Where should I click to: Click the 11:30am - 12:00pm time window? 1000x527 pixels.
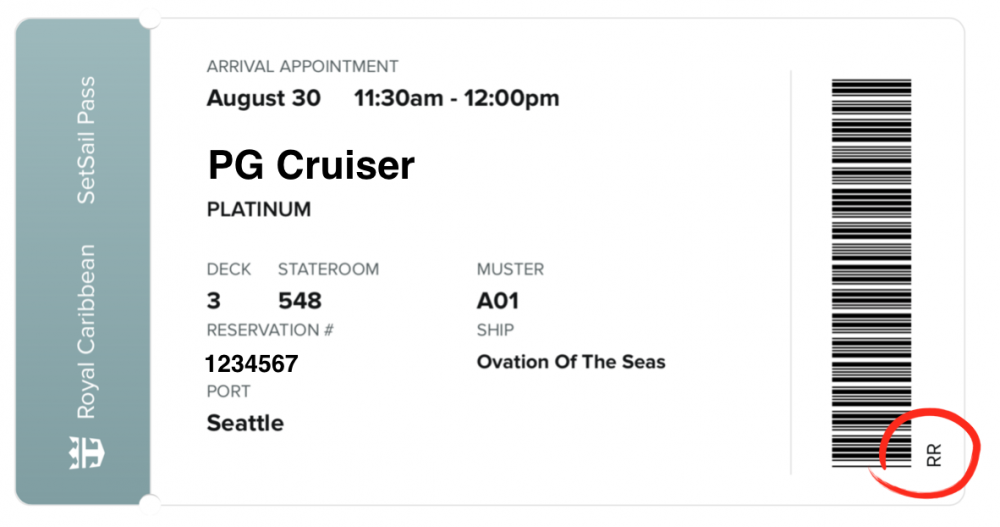point(457,98)
